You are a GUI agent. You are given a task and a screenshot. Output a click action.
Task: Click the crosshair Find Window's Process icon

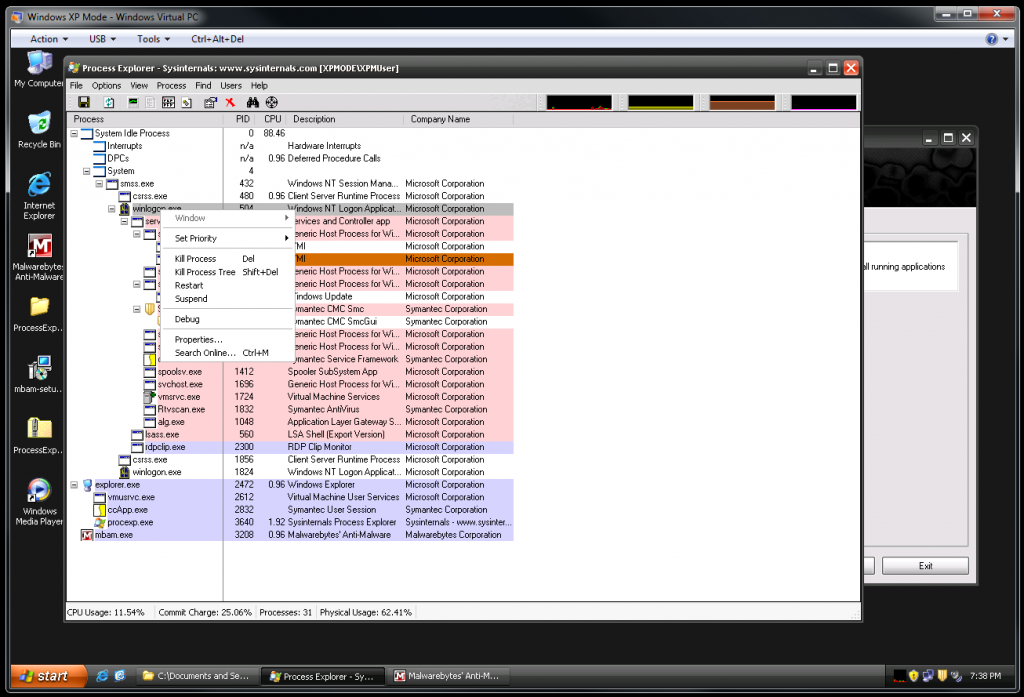tap(271, 103)
